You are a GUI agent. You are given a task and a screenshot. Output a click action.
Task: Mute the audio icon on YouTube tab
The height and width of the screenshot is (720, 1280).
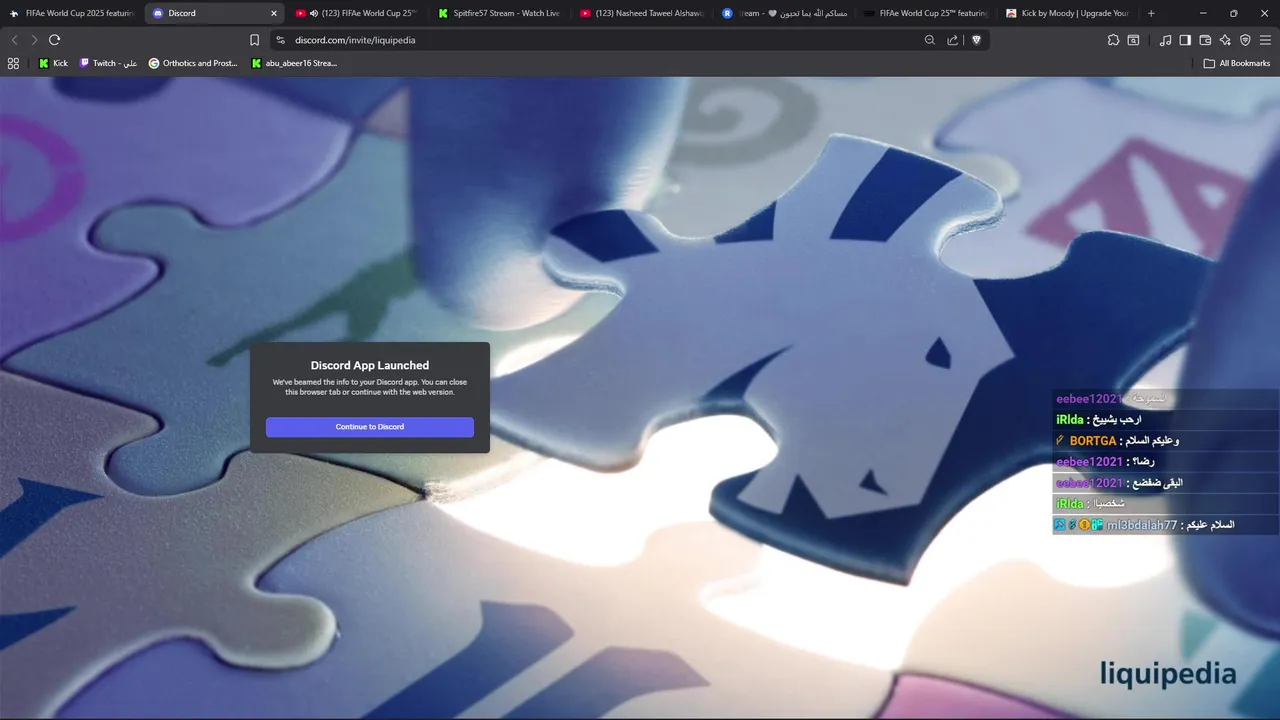pos(314,13)
